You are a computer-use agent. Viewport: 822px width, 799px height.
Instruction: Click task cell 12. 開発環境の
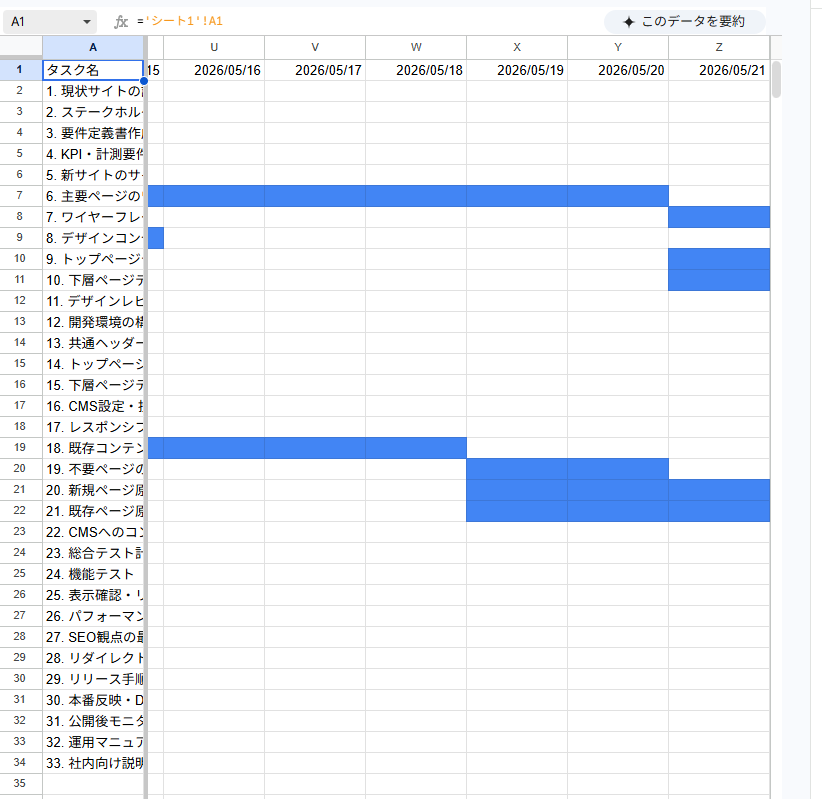tap(93, 322)
